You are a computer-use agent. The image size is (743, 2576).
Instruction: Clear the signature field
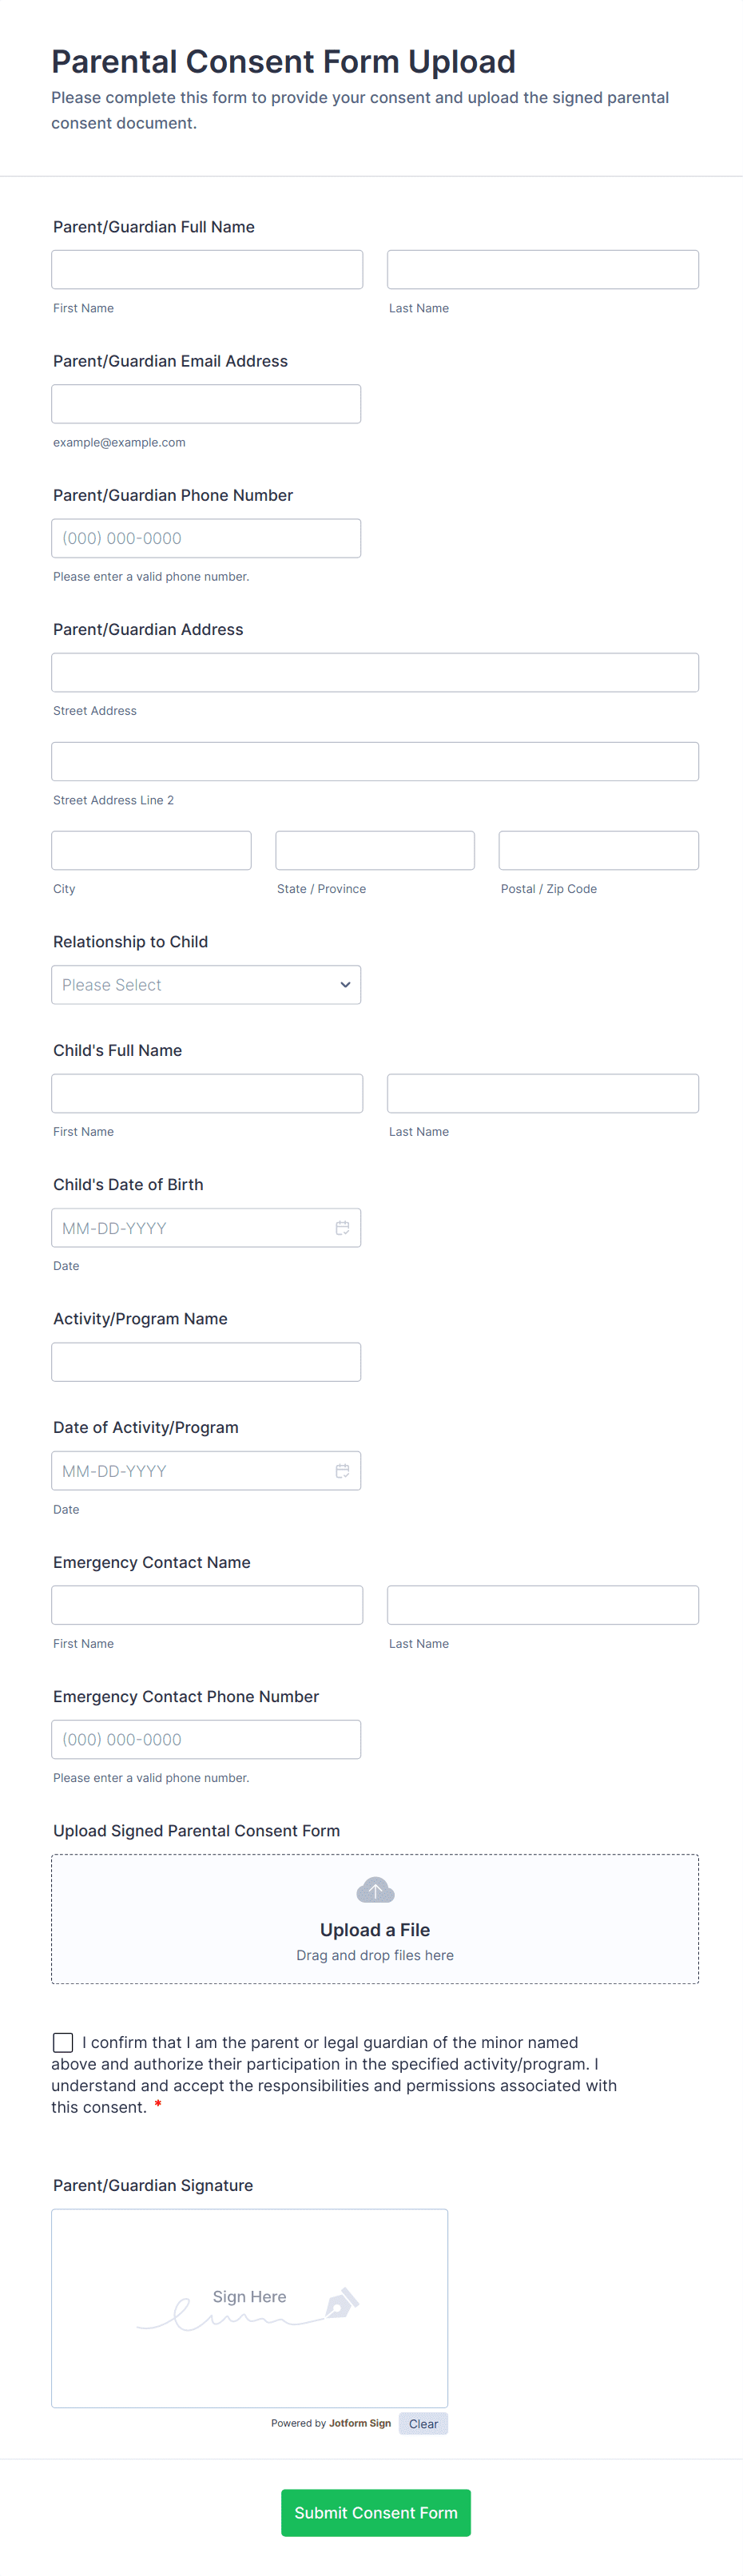(423, 2423)
